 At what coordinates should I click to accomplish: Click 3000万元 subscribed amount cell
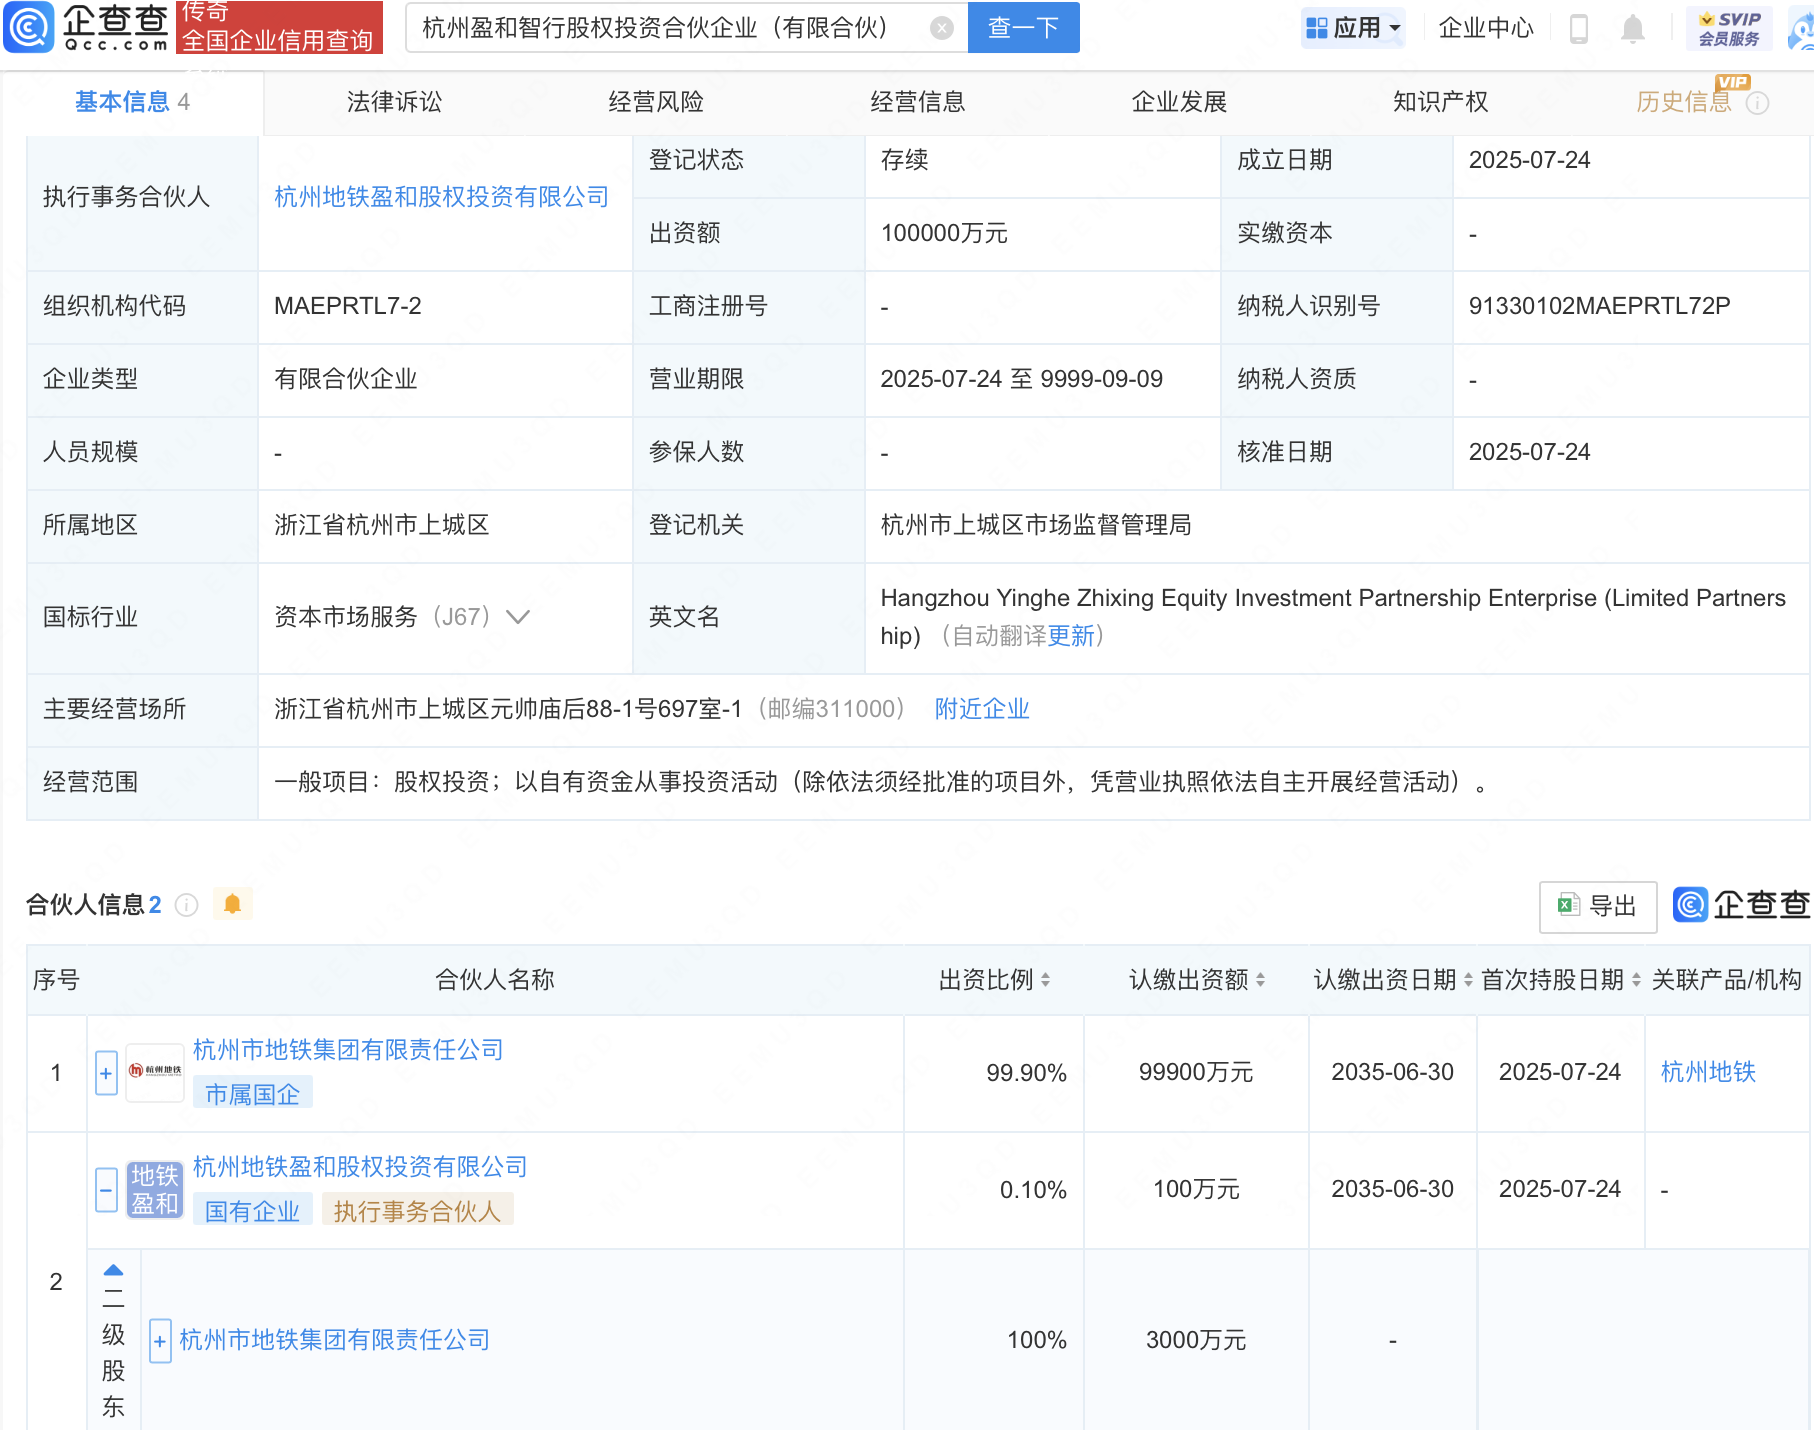click(x=1196, y=1340)
